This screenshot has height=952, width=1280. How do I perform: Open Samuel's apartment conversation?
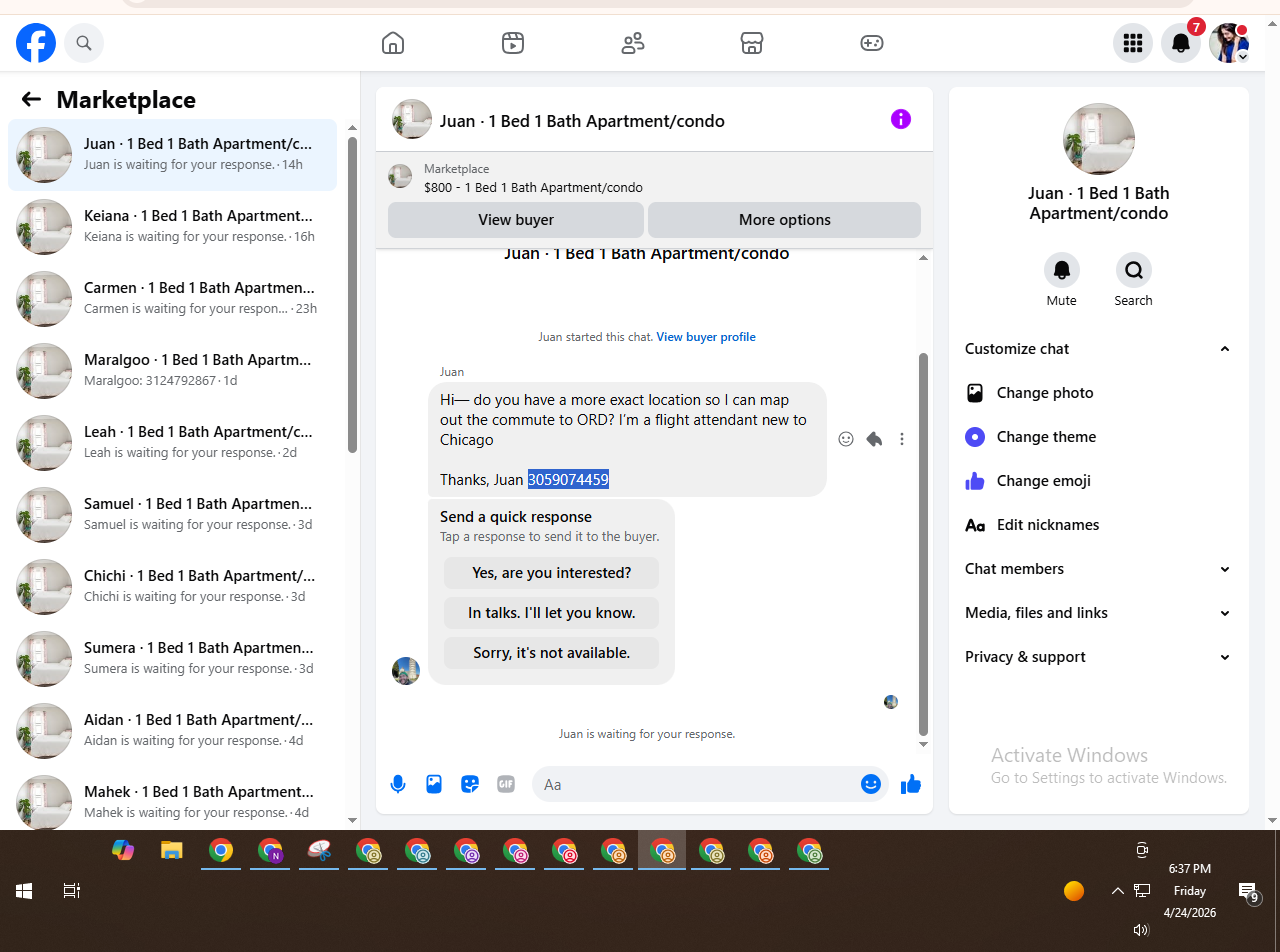(x=172, y=515)
